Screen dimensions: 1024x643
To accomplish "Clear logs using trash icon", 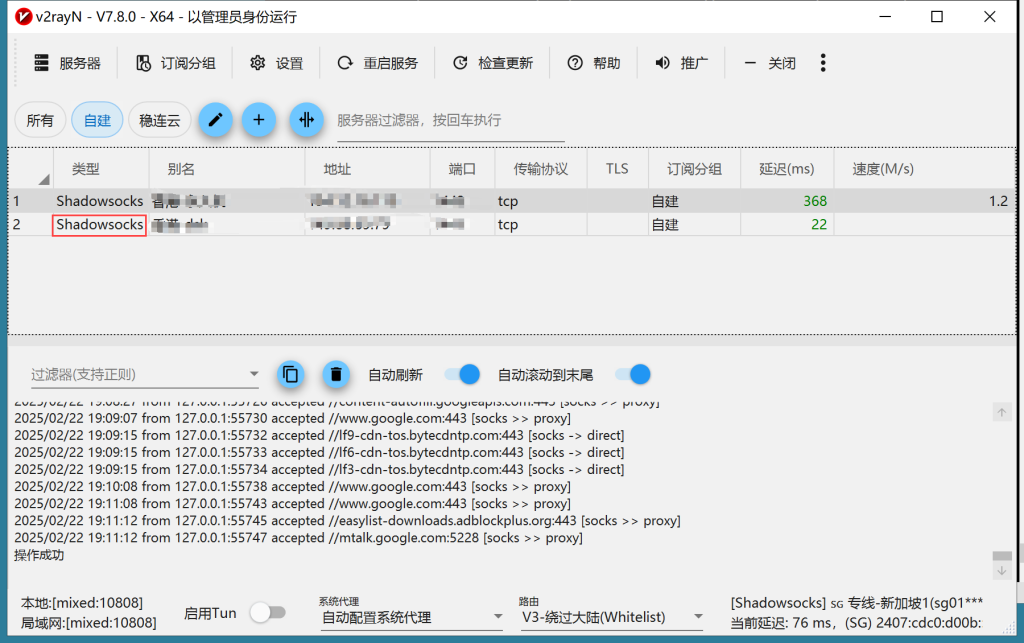I will click(x=336, y=374).
